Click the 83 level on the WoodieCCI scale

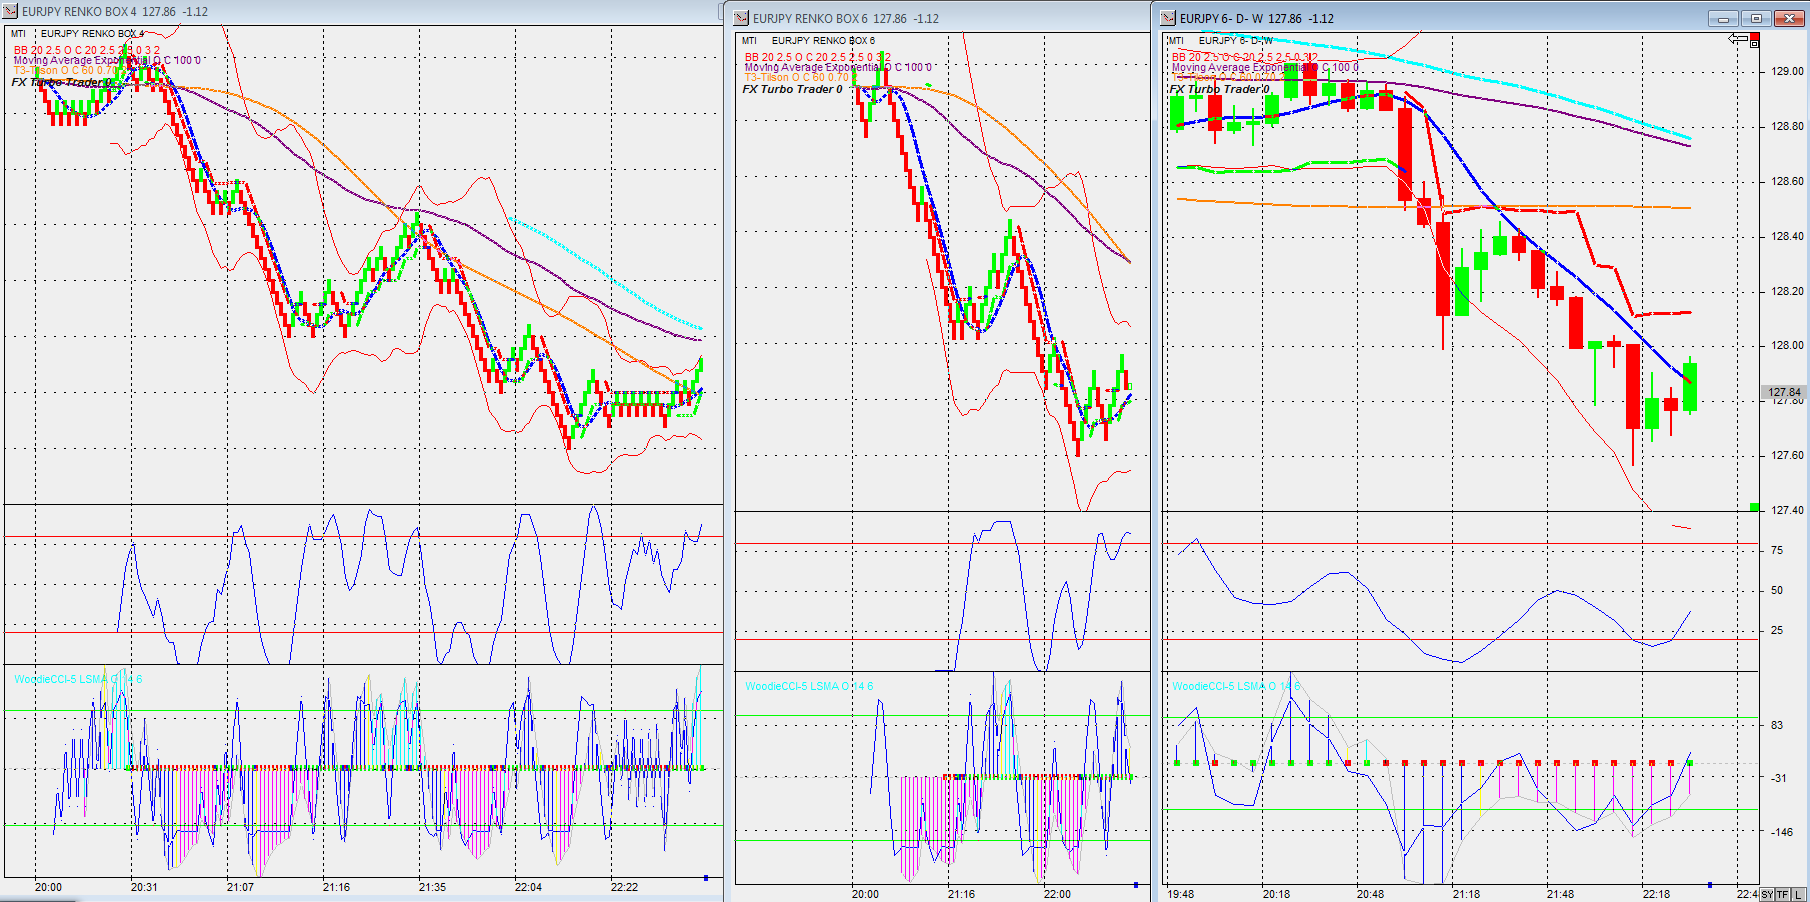click(1777, 726)
